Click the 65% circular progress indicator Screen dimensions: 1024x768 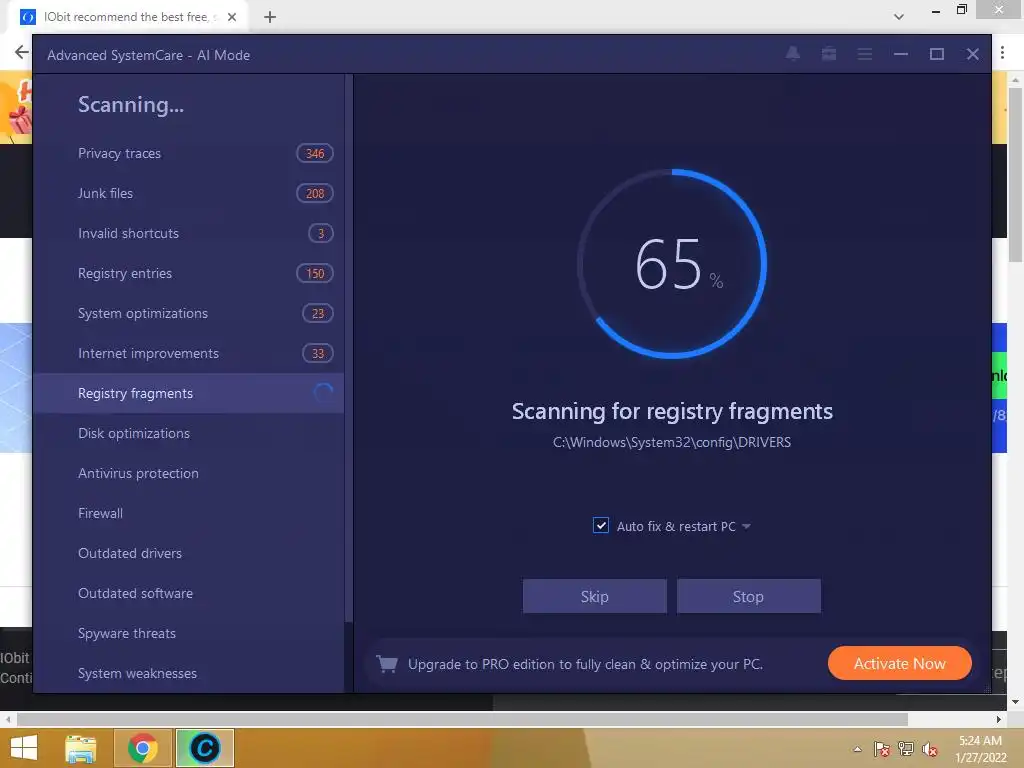click(x=672, y=264)
